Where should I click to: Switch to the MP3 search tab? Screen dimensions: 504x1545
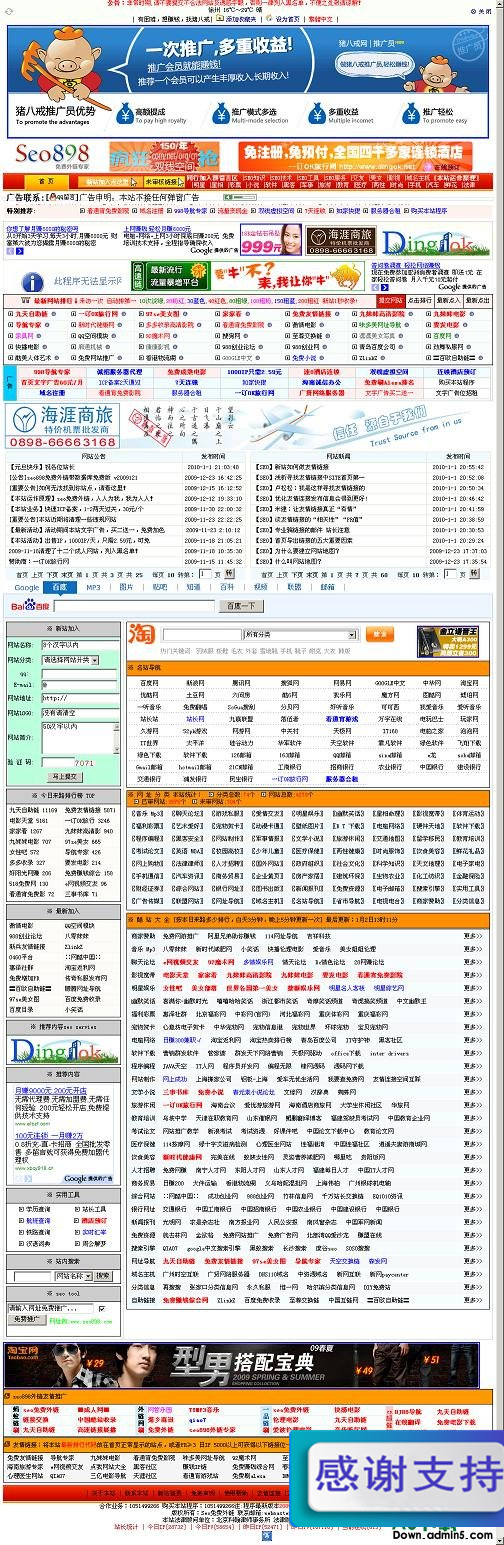point(93,587)
